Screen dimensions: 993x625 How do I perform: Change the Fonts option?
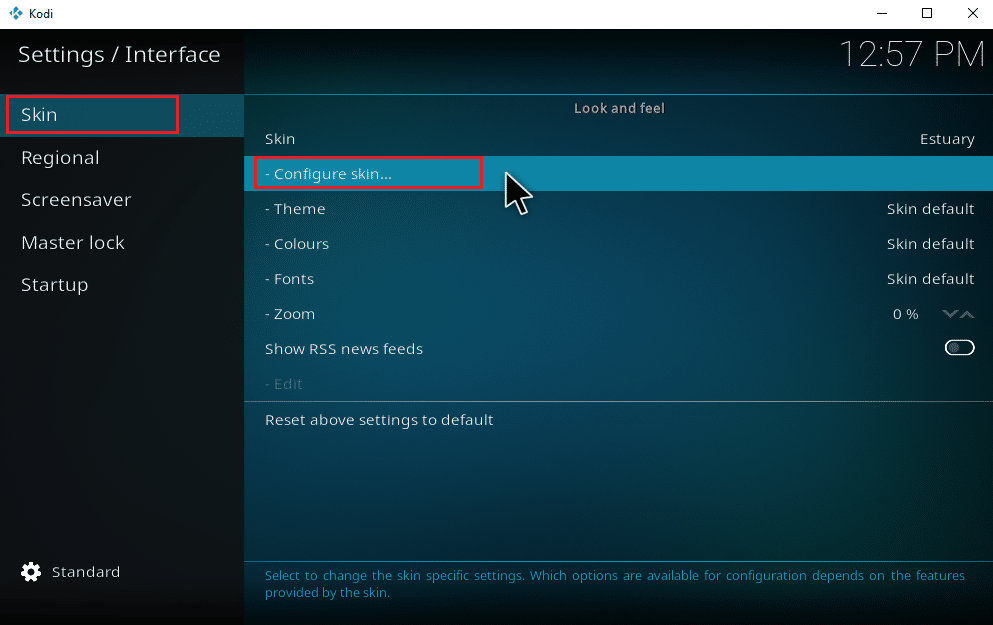coord(619,279)
